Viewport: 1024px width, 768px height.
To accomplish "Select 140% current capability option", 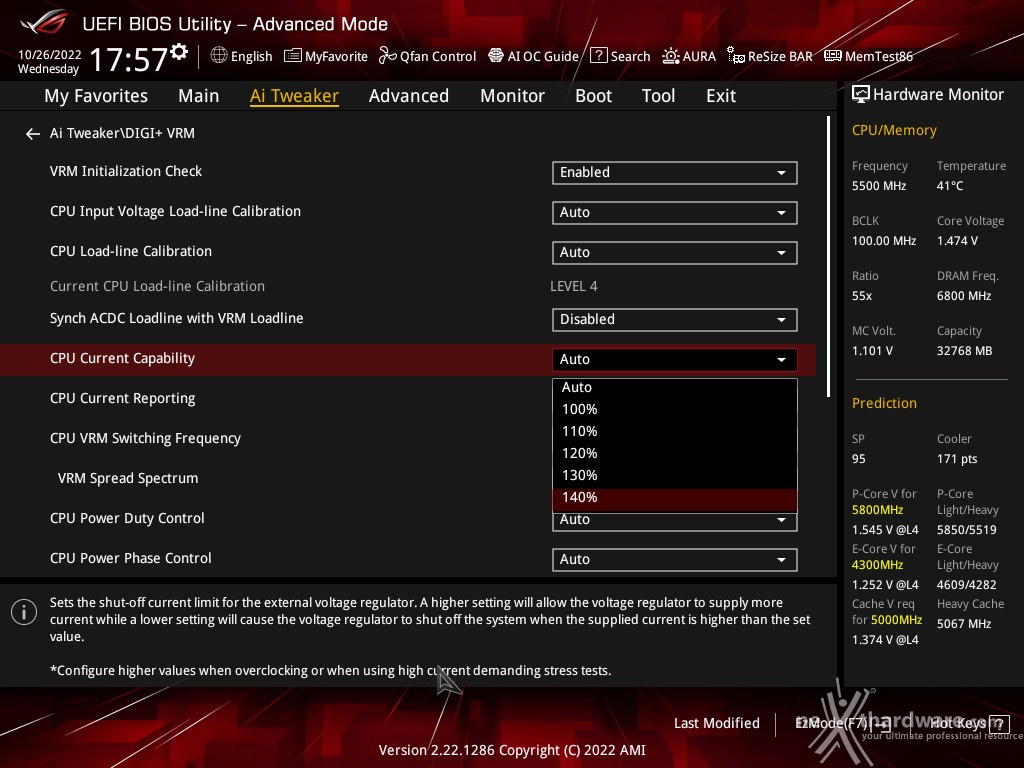I will pyautogui.click(x=675, y=498).
